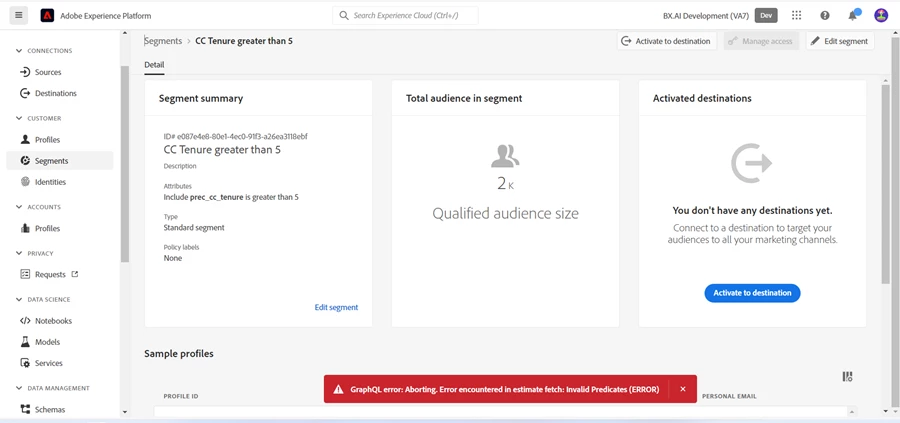Click the large destination arrow icon
Image resolution: width=900 pixels, height=423 pixels.
pos(751,164)
